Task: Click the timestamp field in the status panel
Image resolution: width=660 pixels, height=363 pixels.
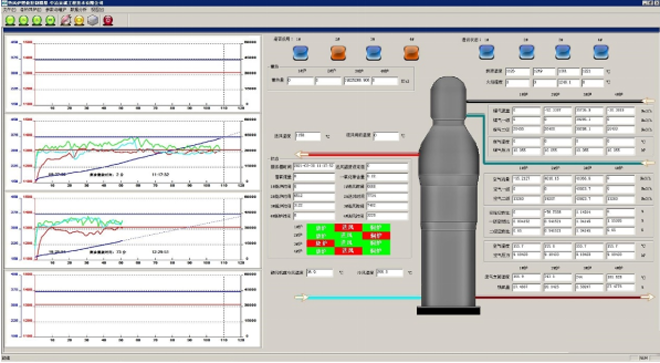Action: (314, 166)
